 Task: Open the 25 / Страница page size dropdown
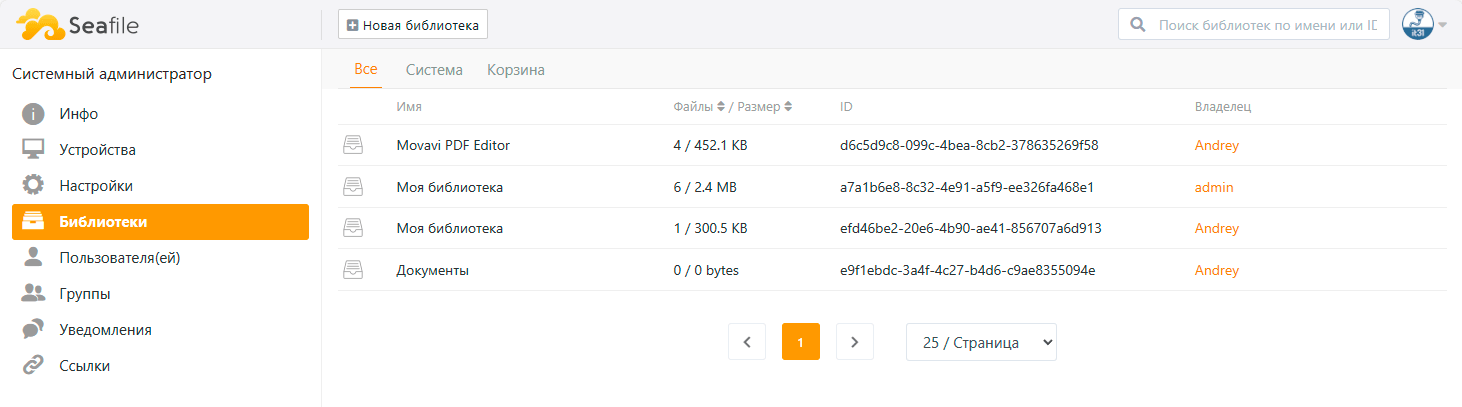click(x=981, y=342)
